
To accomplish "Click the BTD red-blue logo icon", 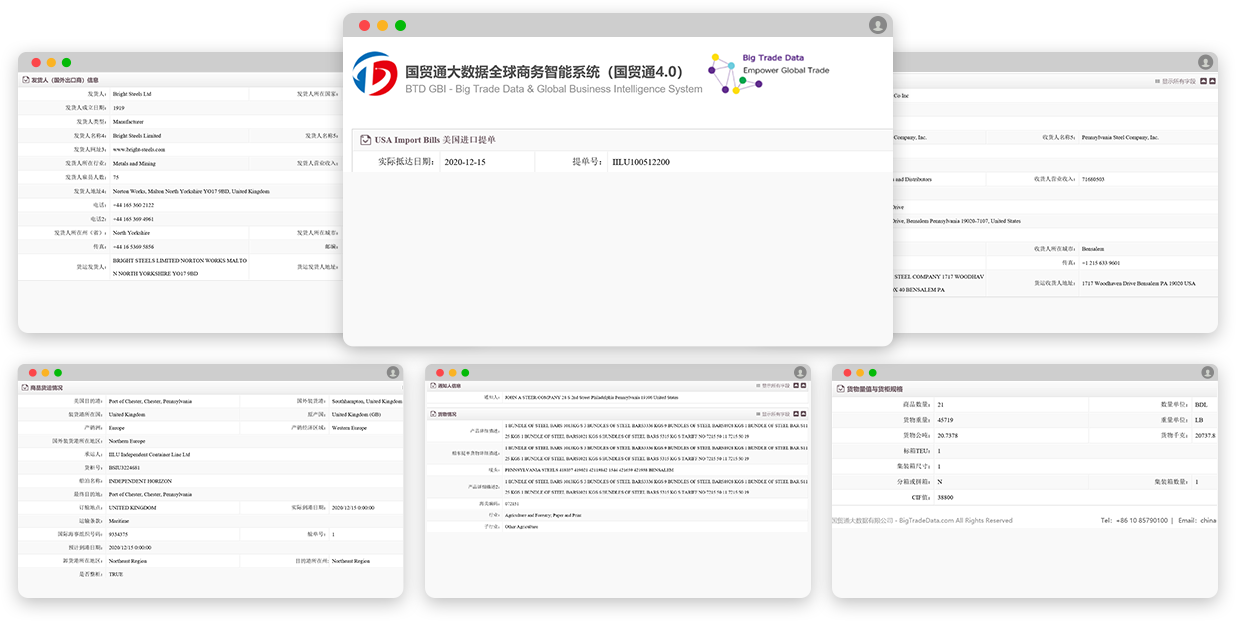I will [375, 73].
